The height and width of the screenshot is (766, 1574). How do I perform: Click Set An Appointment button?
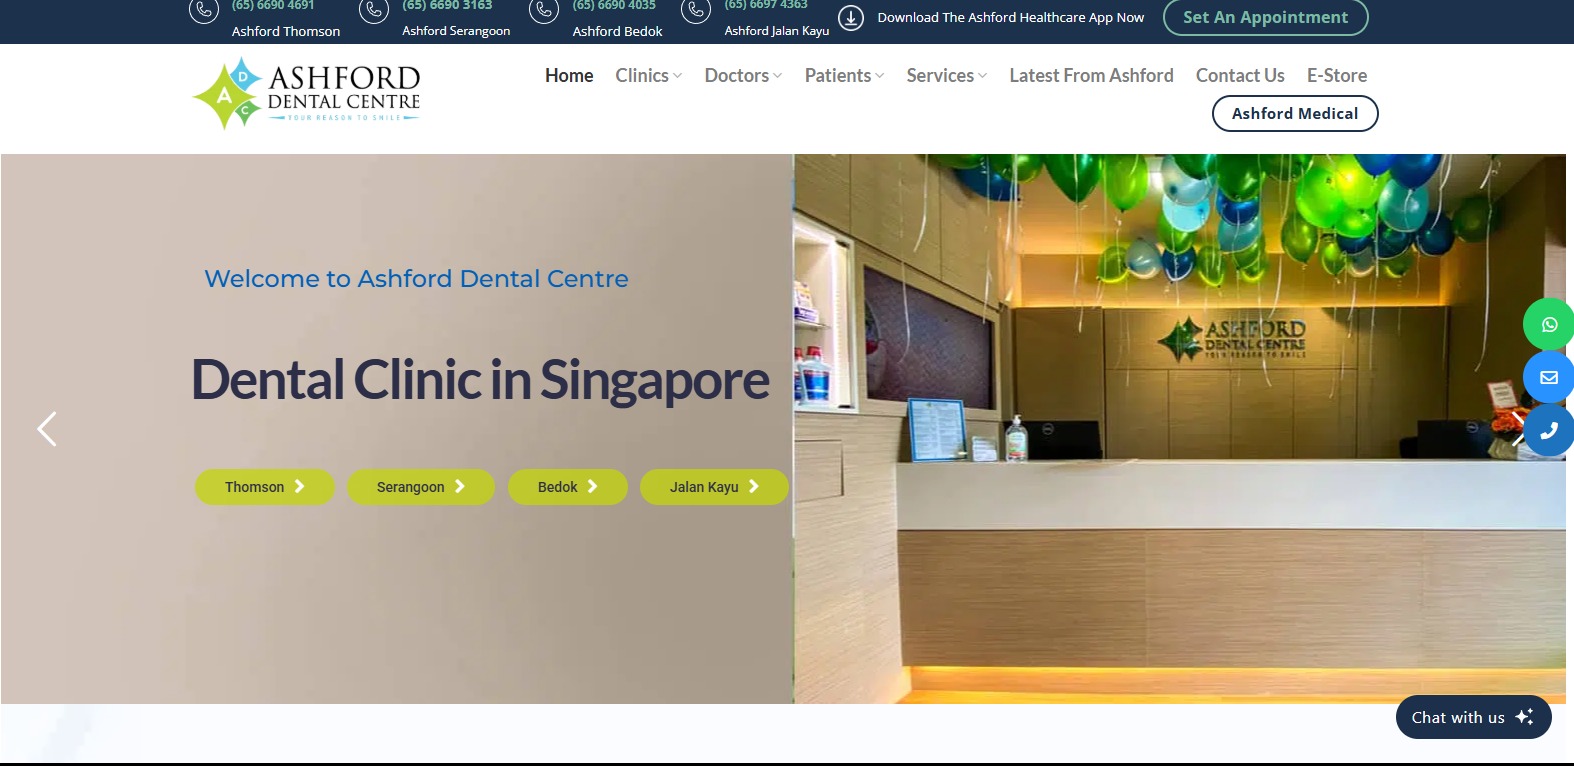[x=1265, y=17]
